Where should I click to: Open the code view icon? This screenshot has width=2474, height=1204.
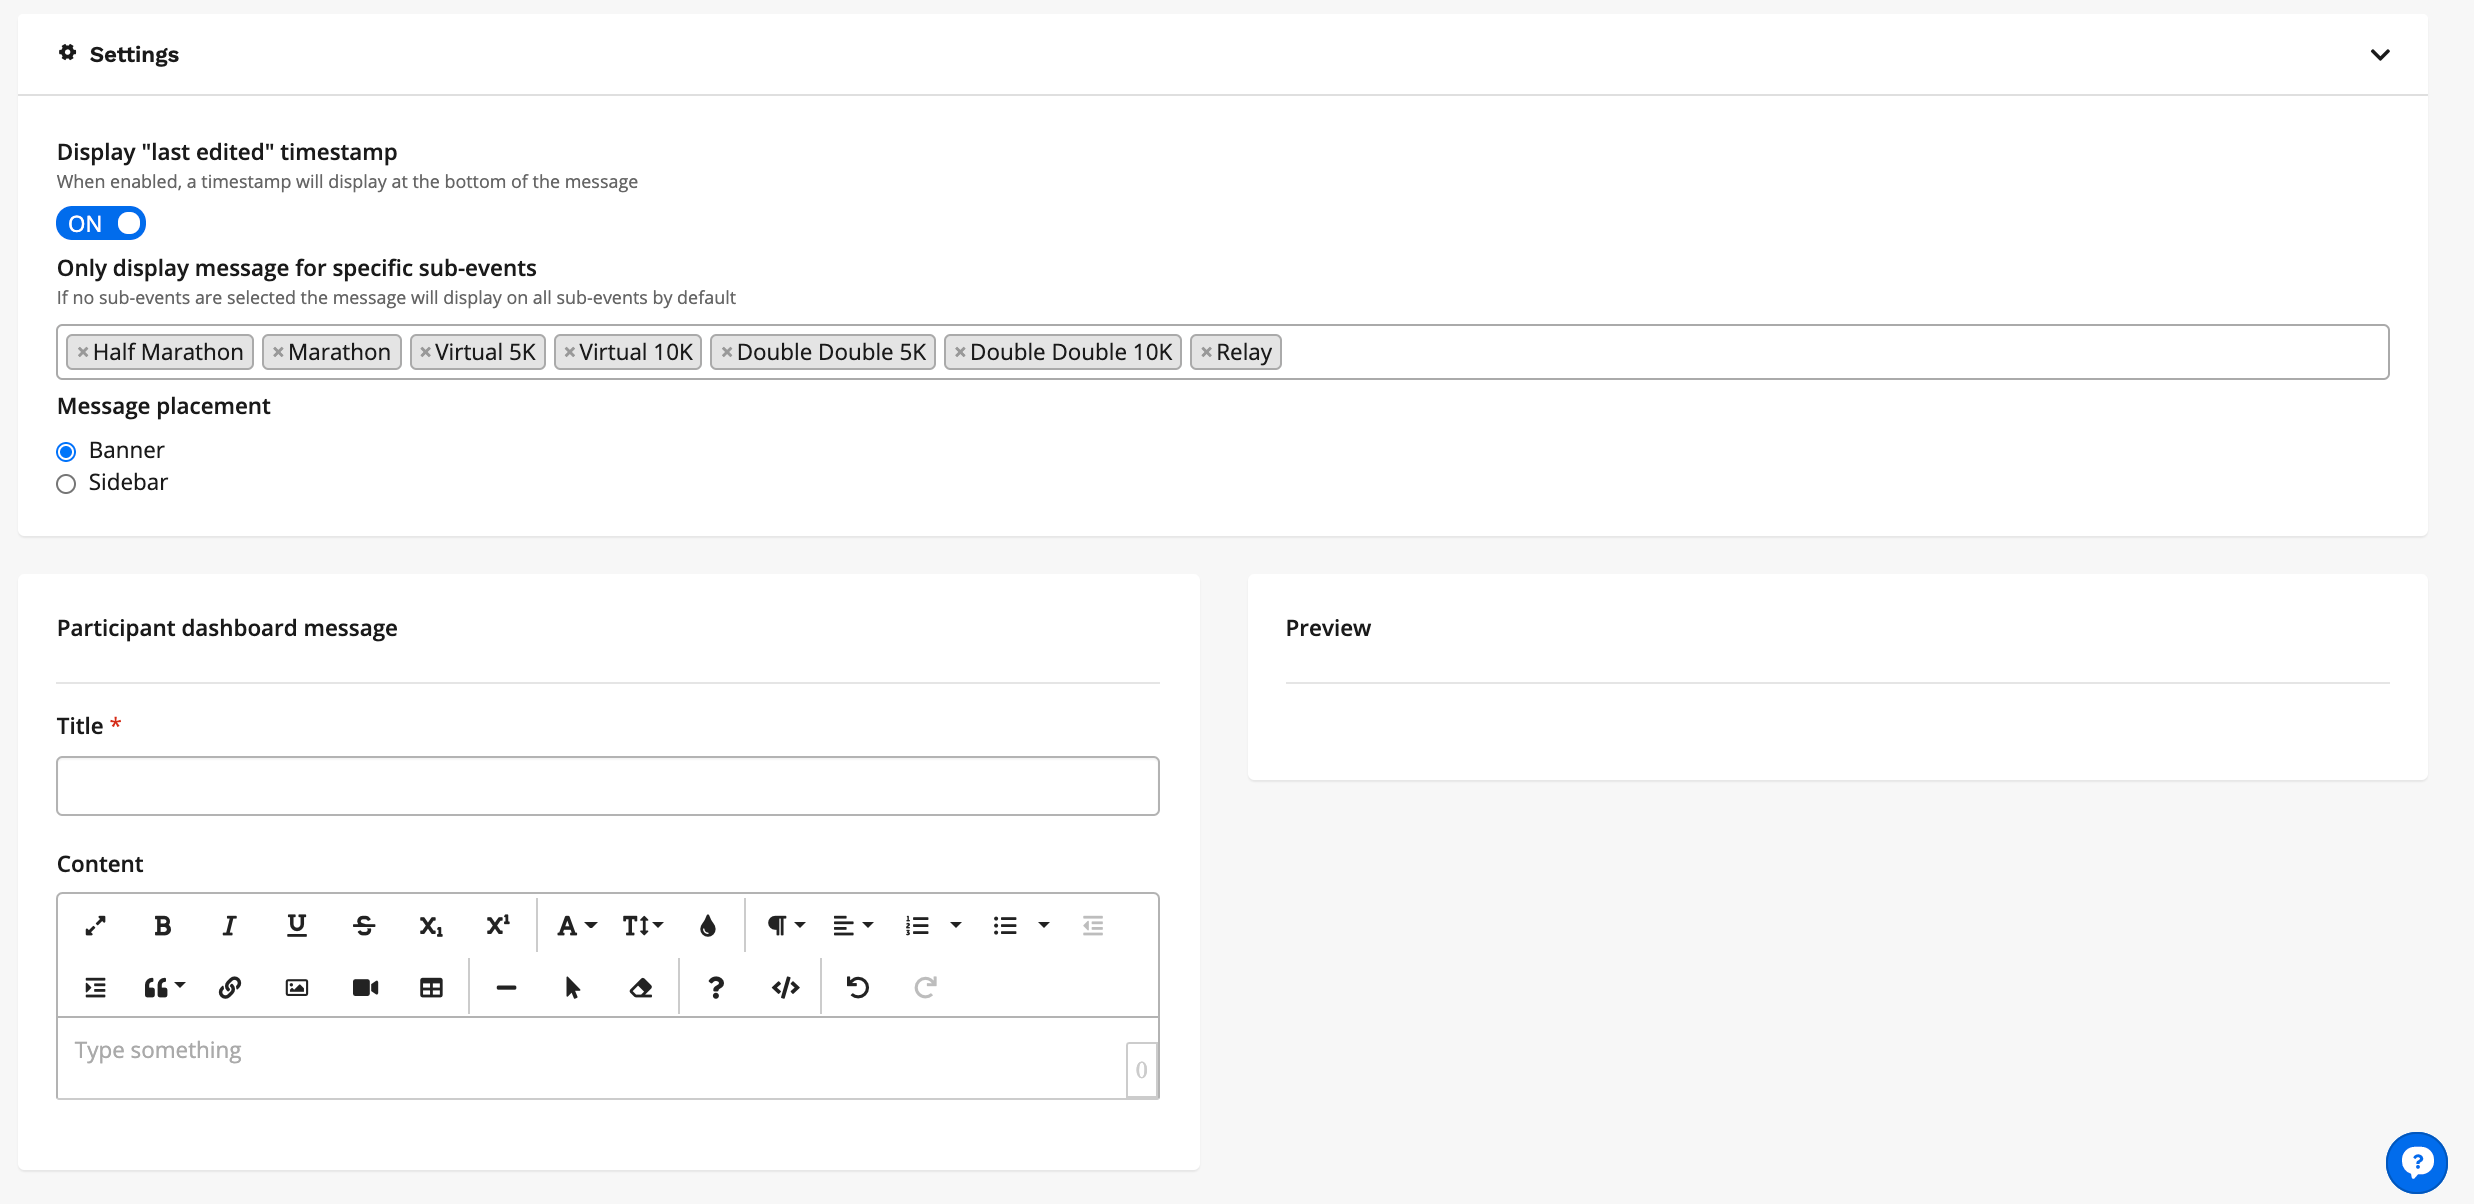pos(785,988)
